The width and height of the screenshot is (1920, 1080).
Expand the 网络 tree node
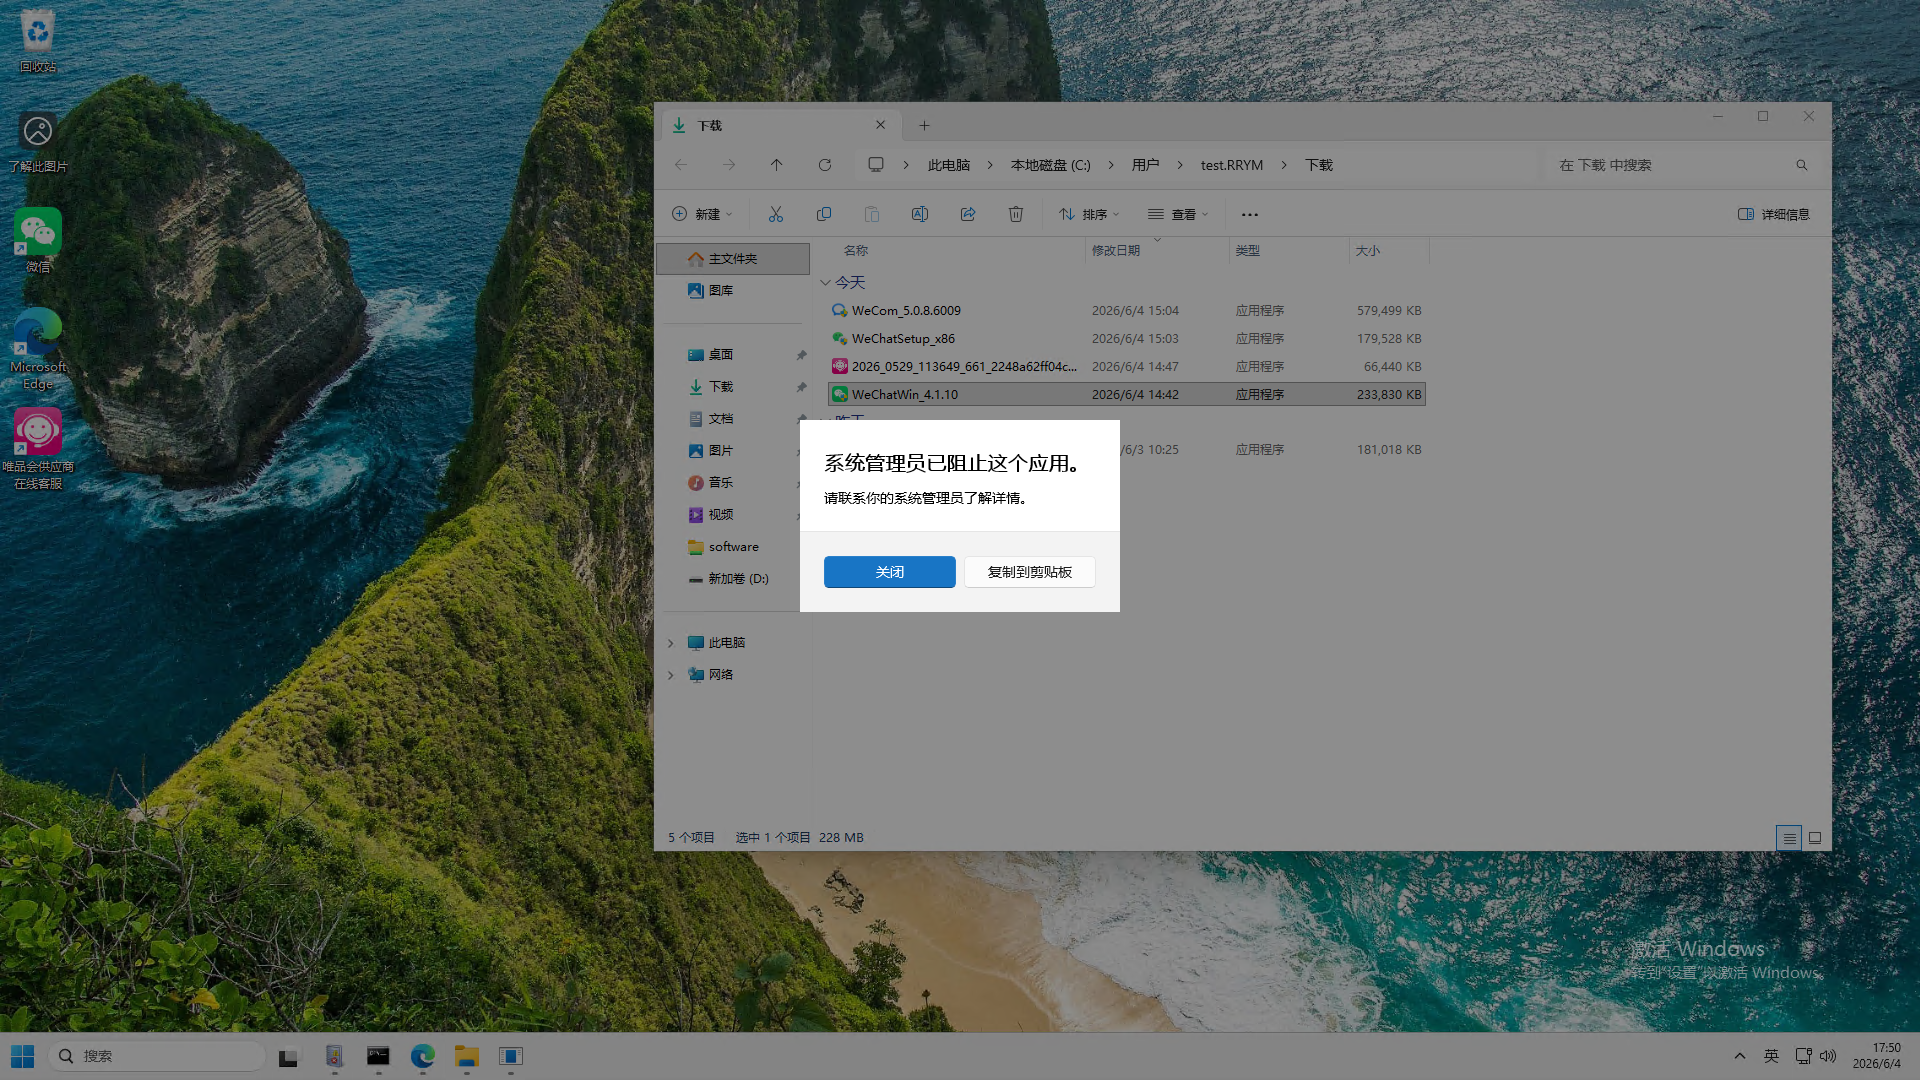(x=671, y=675)
